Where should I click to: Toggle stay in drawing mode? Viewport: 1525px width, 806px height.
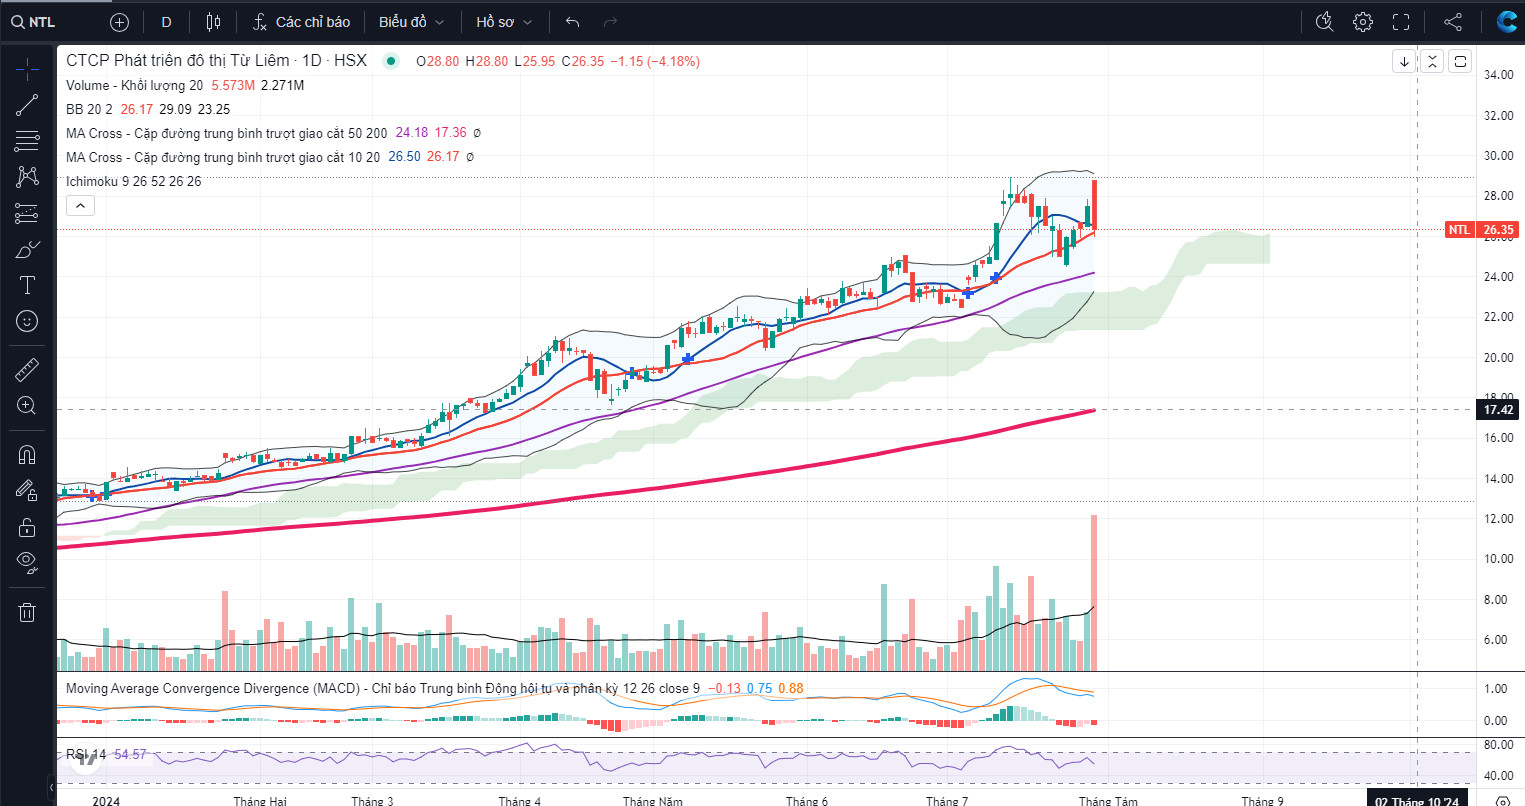pos(27,490)
